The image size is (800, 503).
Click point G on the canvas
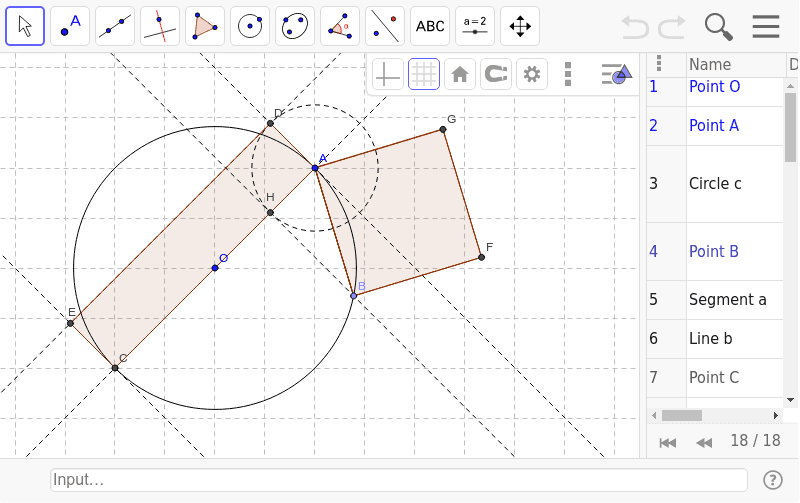[443, 130]
